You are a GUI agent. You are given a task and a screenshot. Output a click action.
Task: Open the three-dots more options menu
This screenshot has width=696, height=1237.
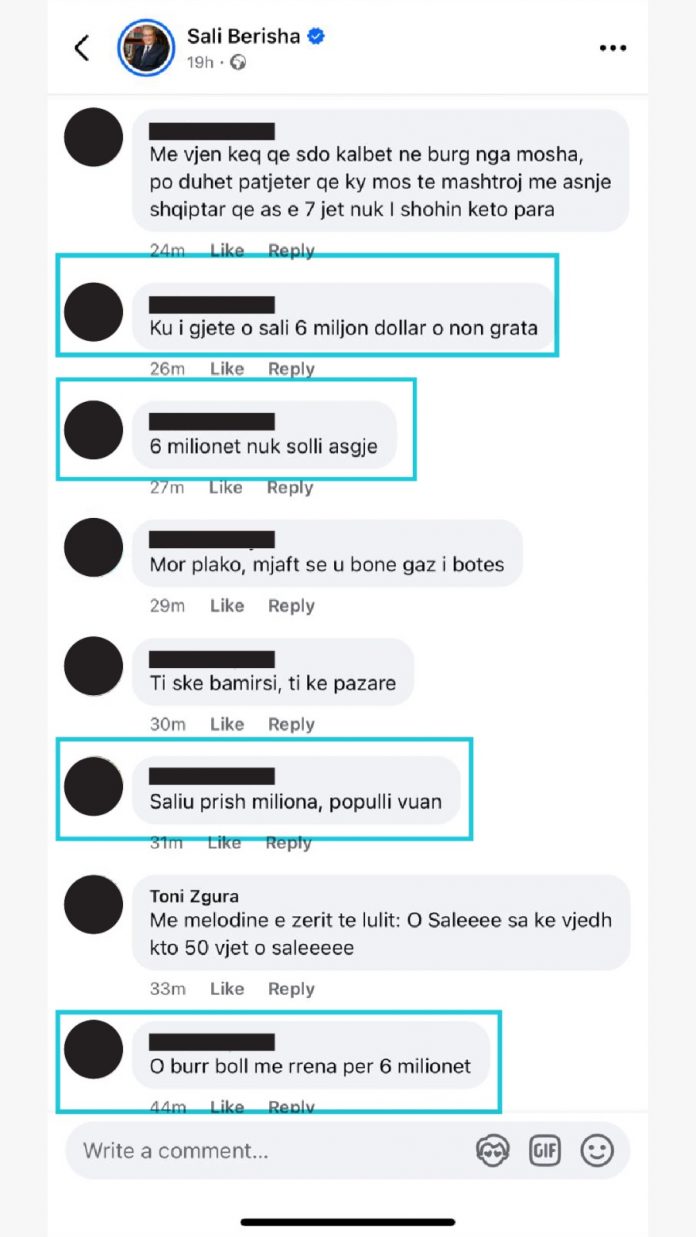[x=613, y=47]
